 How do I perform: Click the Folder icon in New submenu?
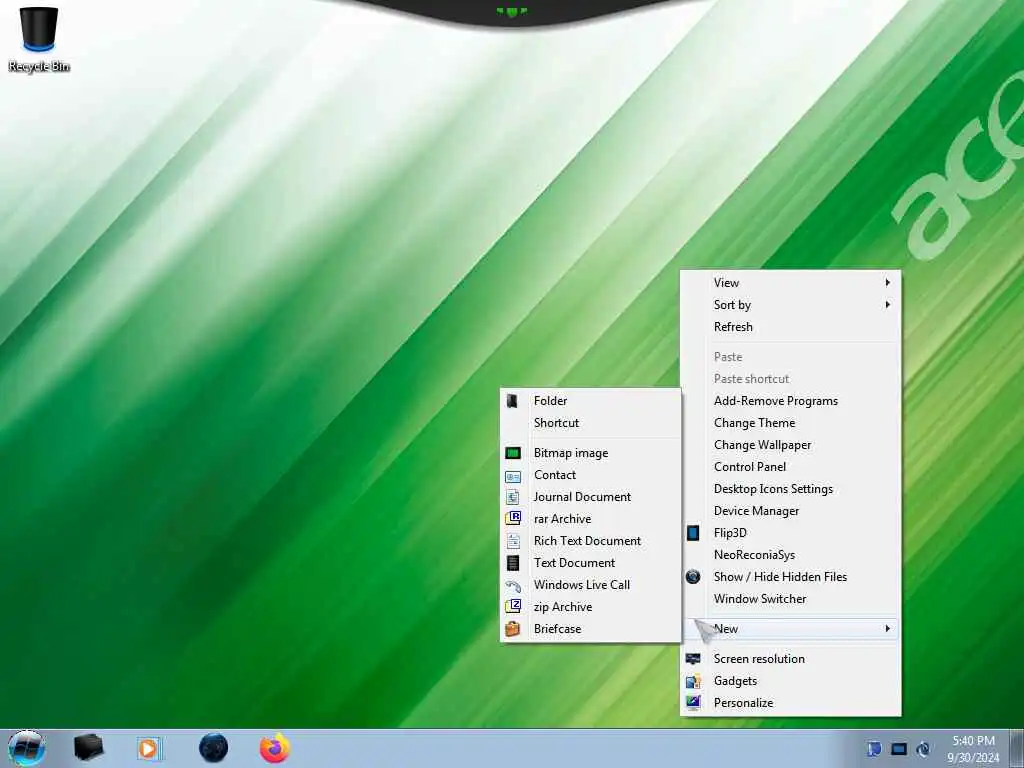(513, 401)
